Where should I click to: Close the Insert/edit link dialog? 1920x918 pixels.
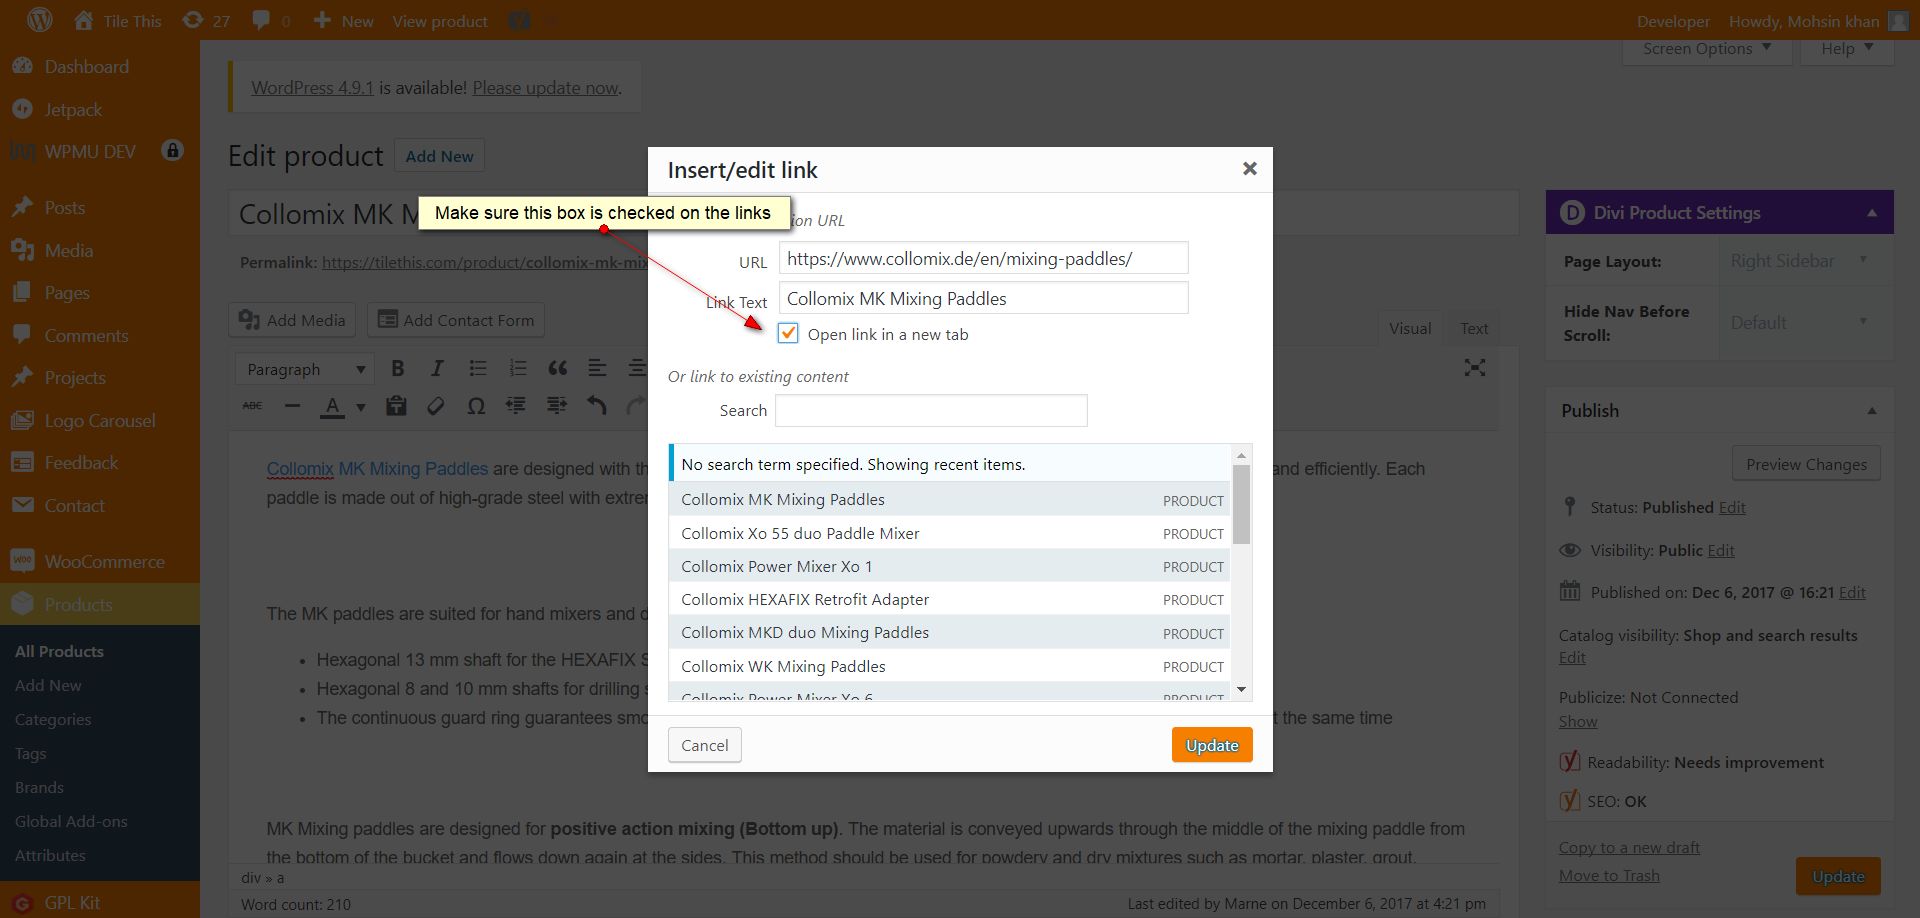(1249, 169)
